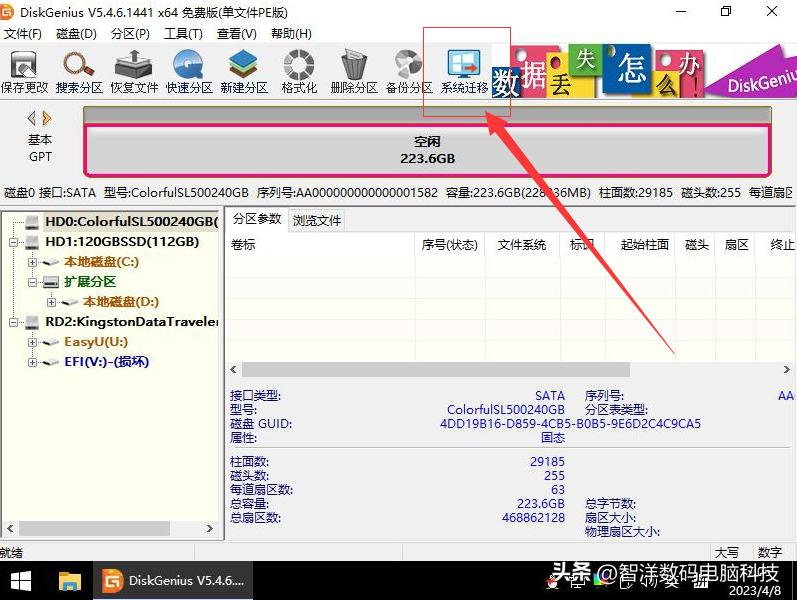Open the 工具(T) menu
Viewport: 797px width, 600px height.
(x=183, y=34)
